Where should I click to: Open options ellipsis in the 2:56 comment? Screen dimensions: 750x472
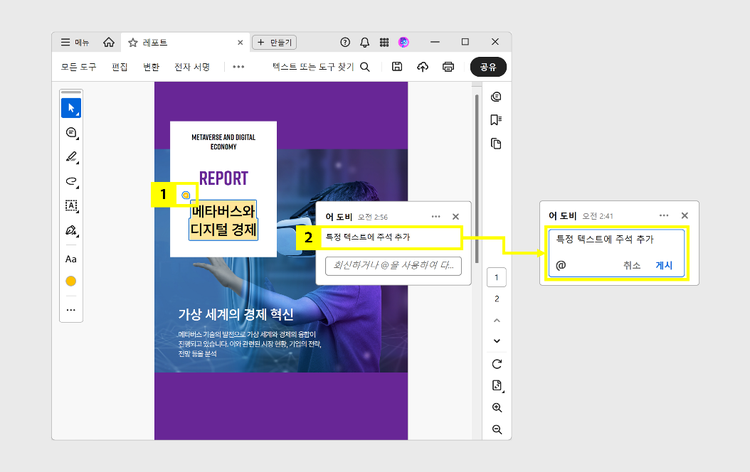(x=436, y=217)
